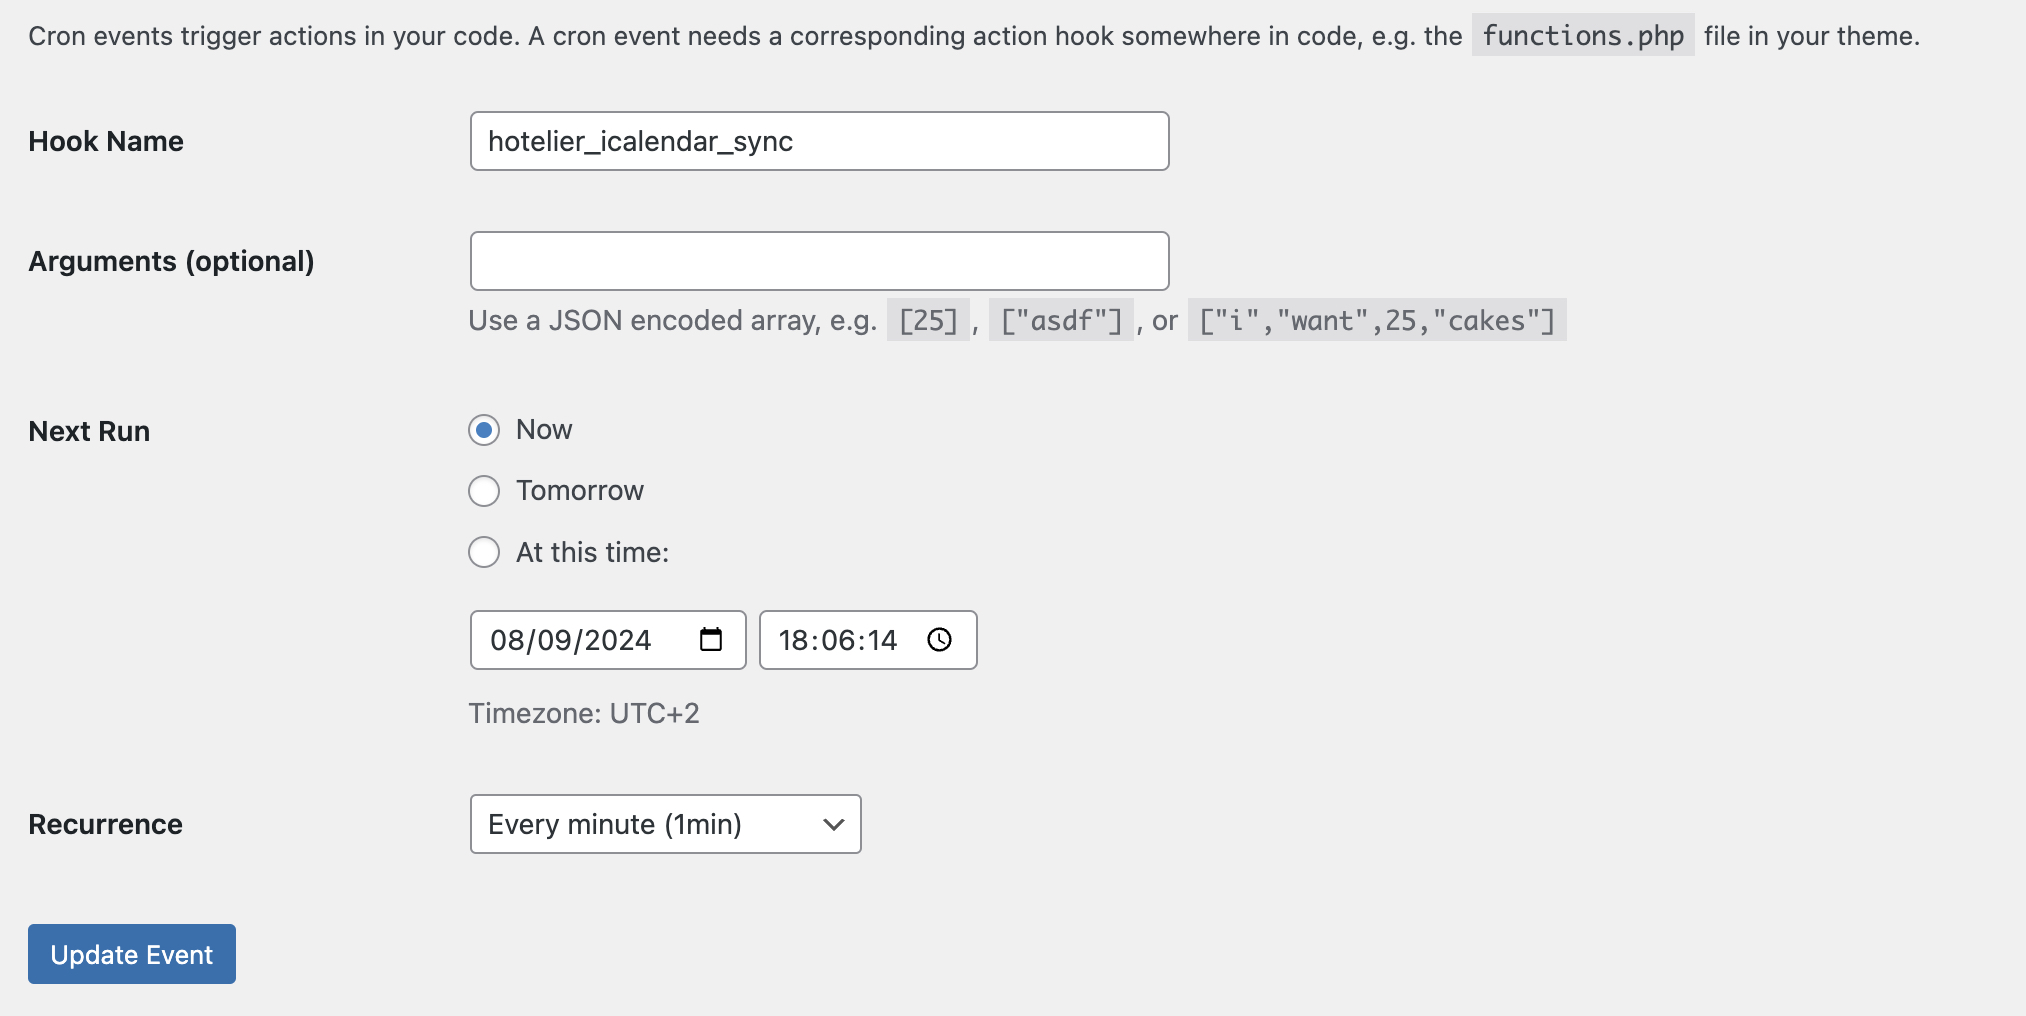Viewport: 2026px width, 1016px height.
Task: Open the calendar date picker icon
Action: pos(711,640)
